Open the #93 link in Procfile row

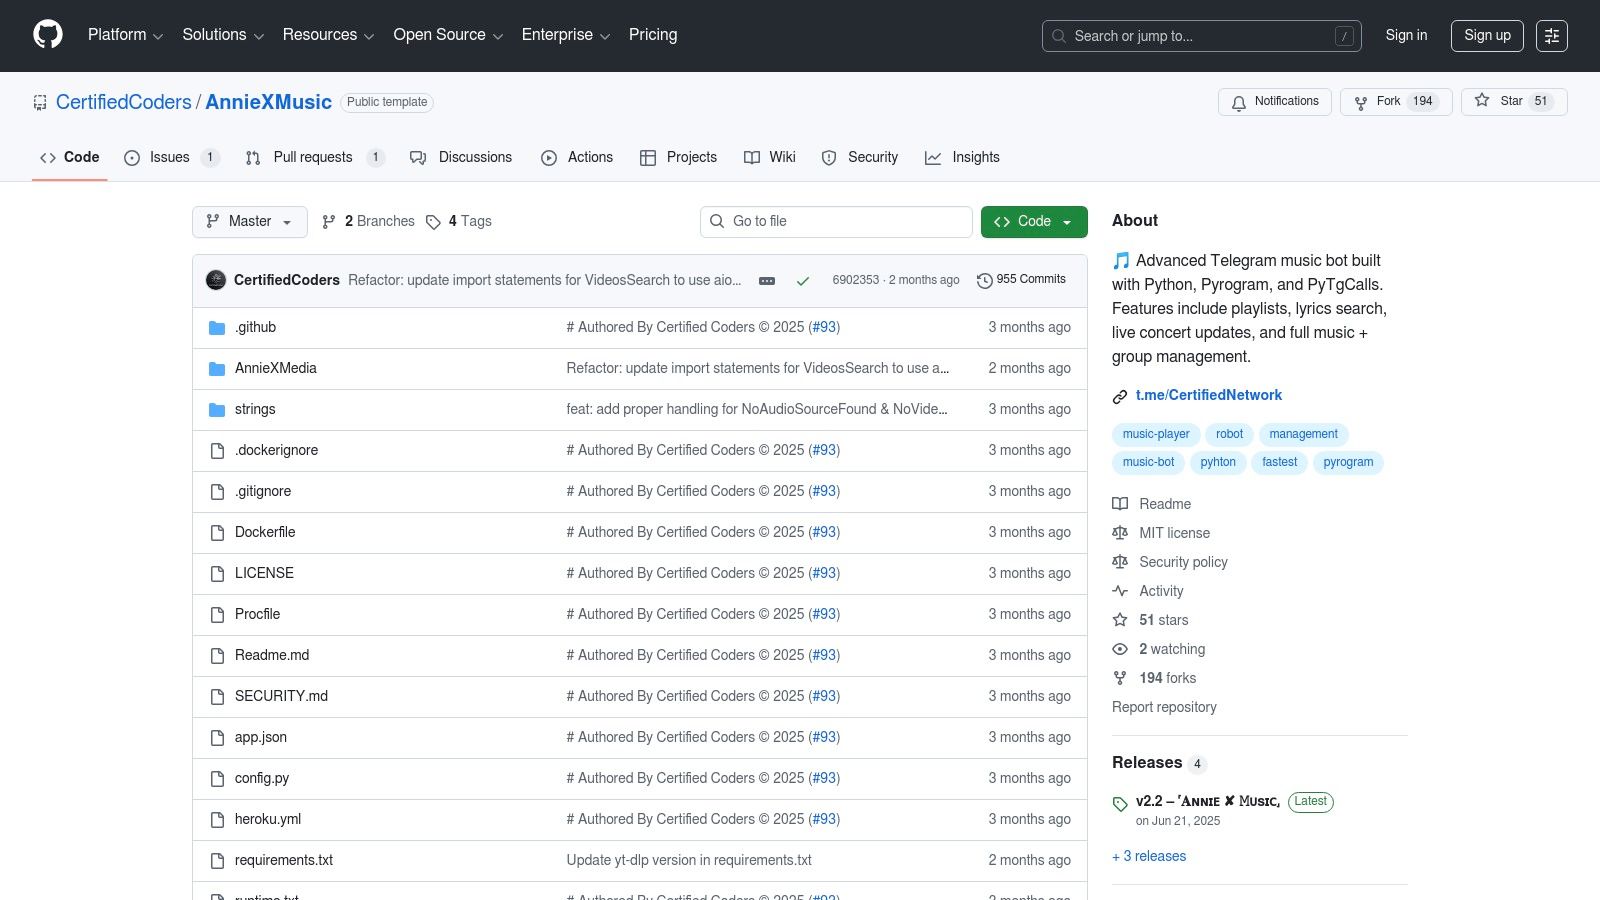click(824, 614)
